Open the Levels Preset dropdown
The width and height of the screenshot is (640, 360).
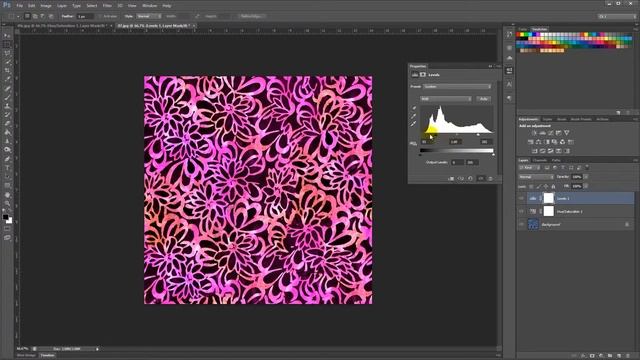point(457,87)
